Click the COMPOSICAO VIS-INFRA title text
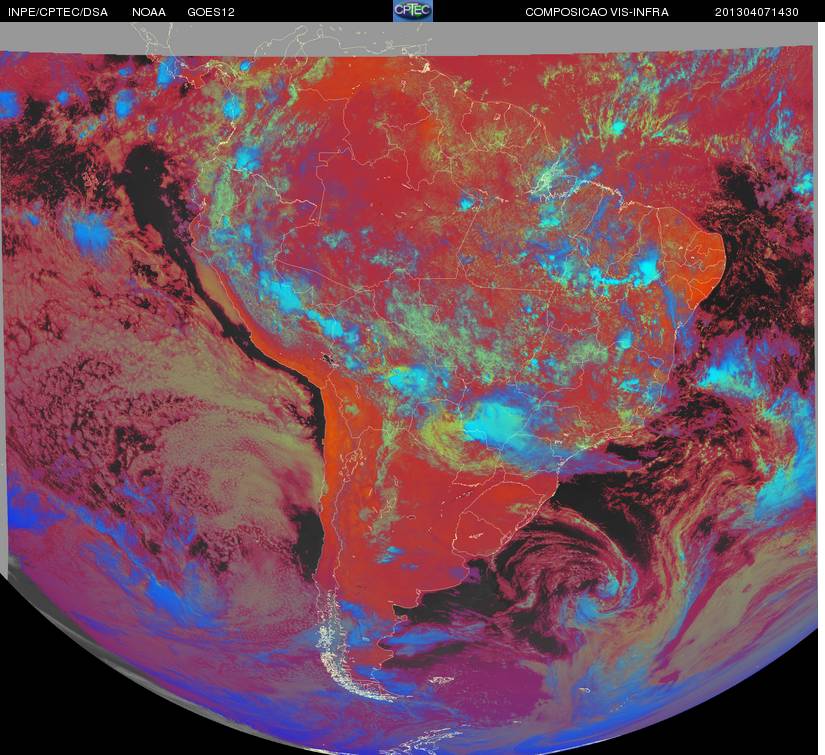Image resolution: width=825 pixels, height=755 pixels. (597, 12)
